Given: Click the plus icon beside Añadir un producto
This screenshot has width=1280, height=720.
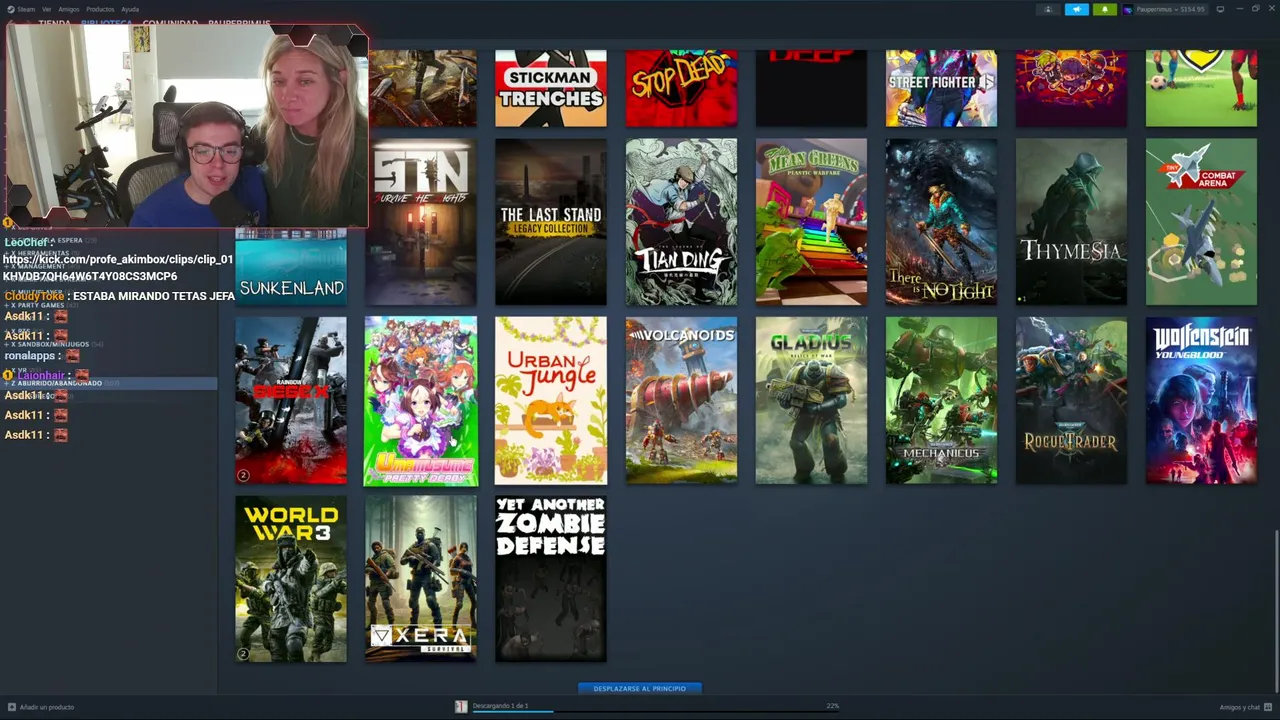Looking at the screenshot, I should click(10, 707).
